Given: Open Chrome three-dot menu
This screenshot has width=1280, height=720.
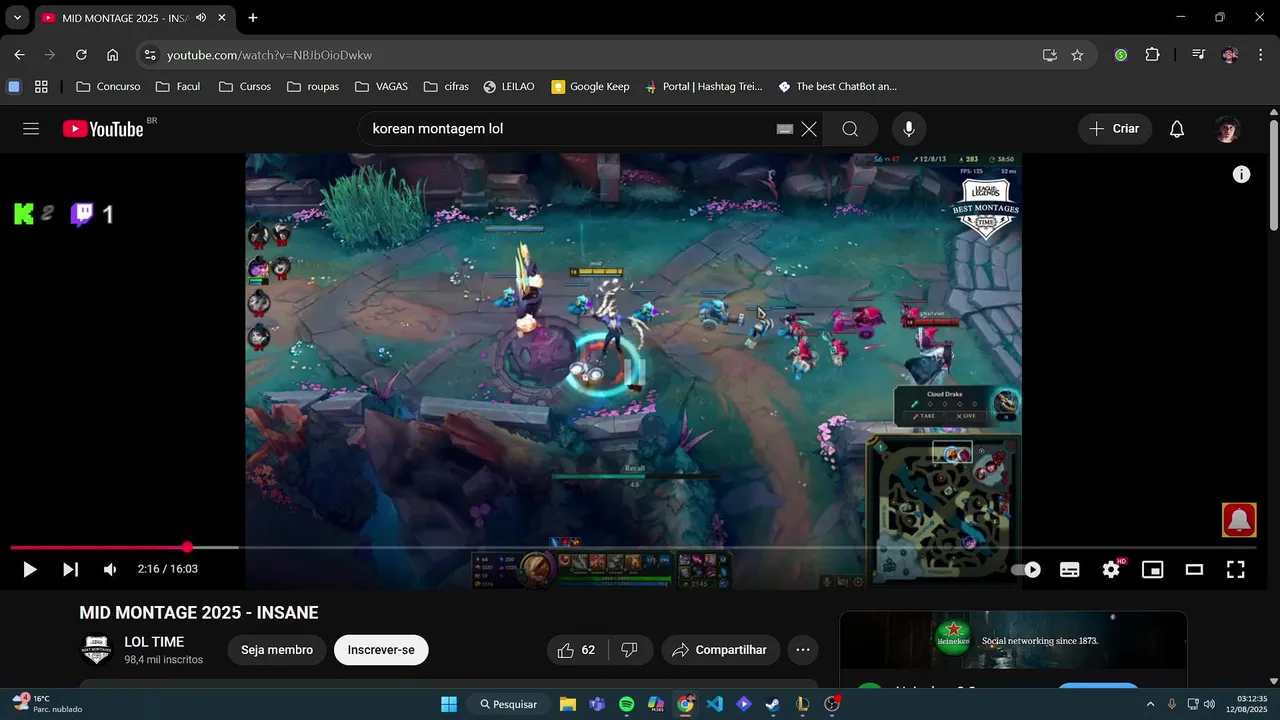Looking at the screenshot, I should click(1260, 55).
